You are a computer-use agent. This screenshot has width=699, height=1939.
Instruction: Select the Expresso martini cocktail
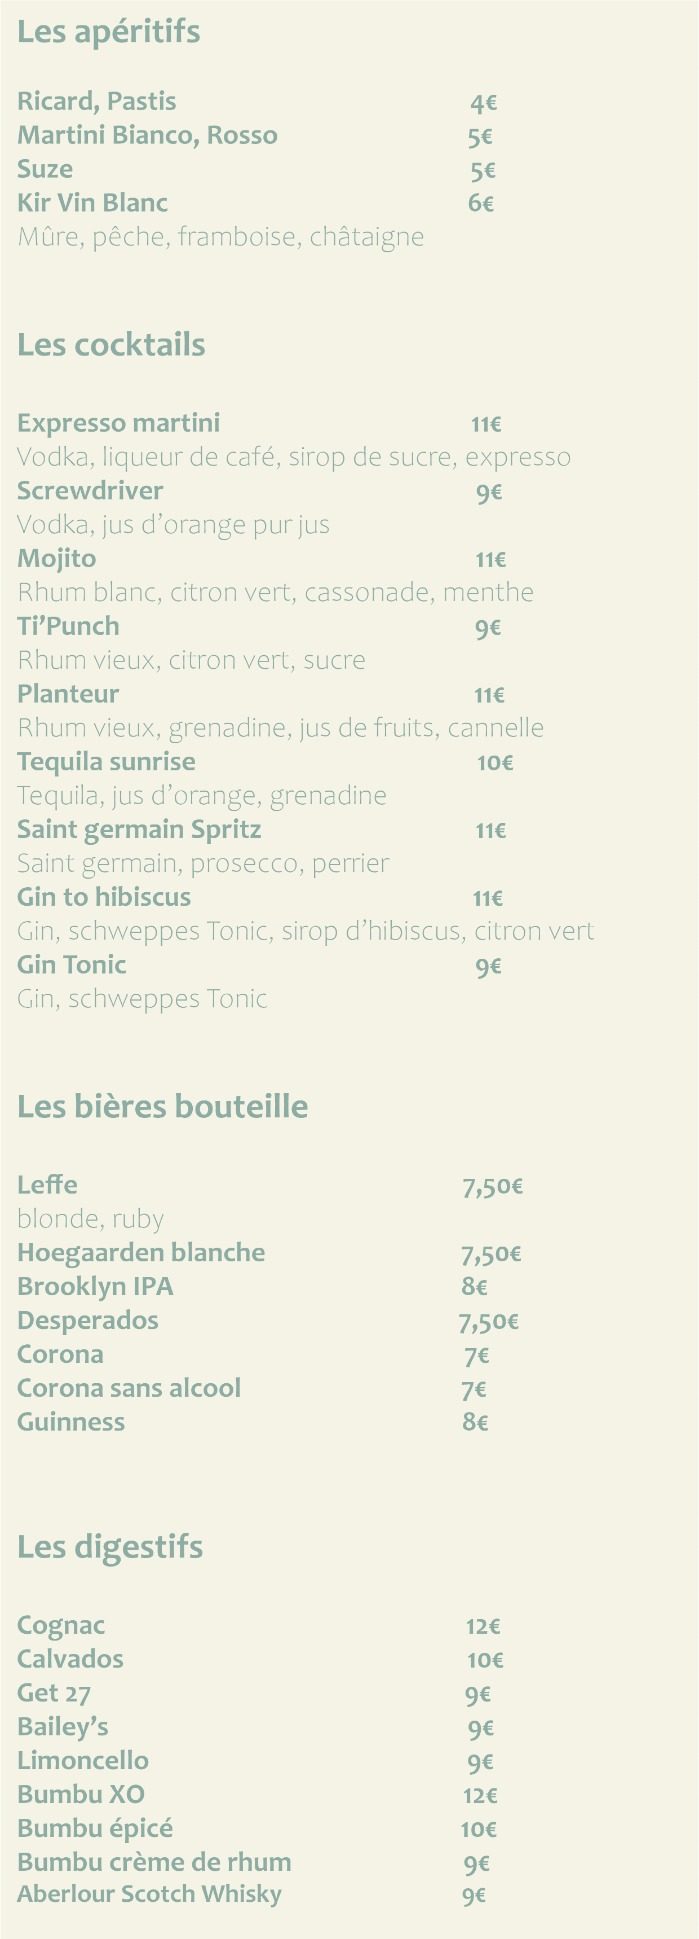118,424
